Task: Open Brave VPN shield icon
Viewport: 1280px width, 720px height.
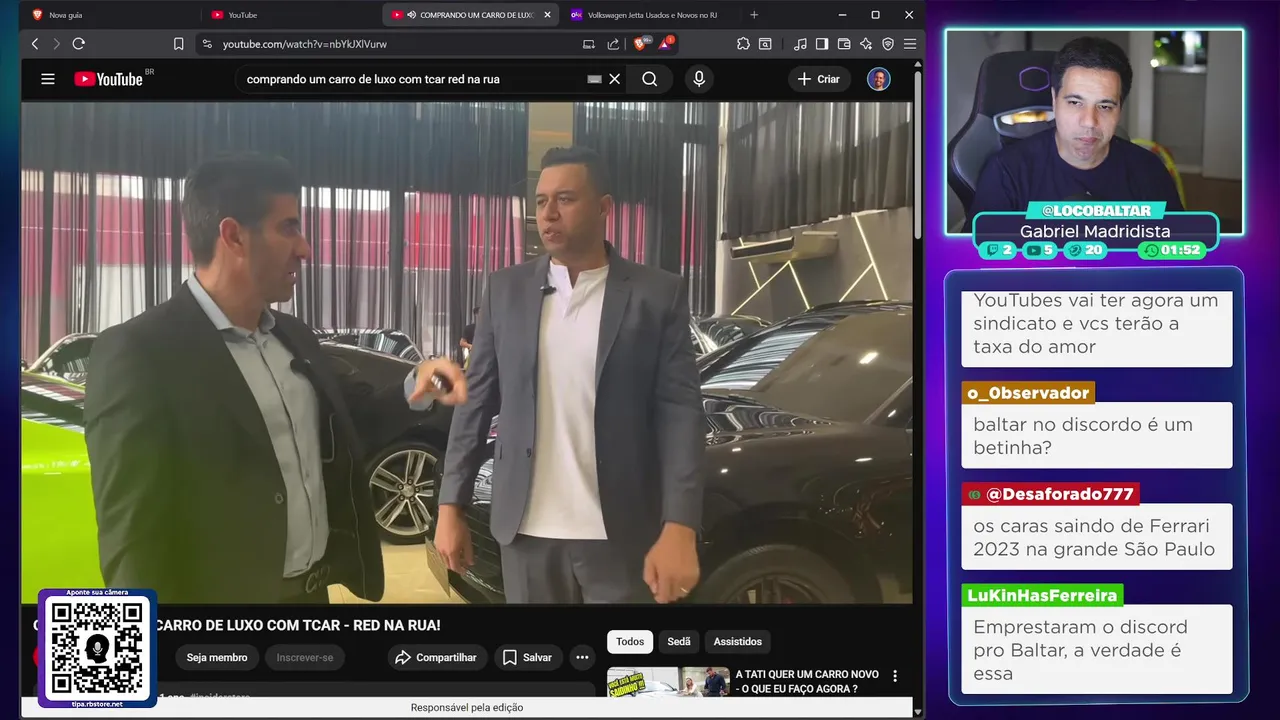Action: 888,44
